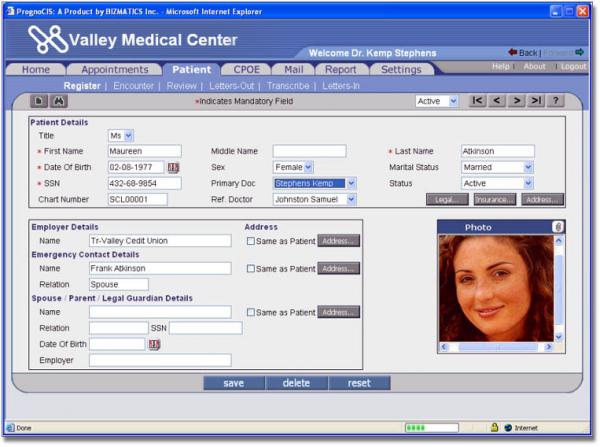Screen dimensions: 600x447
Task: Check Same as Patient for spouse/guardian
Action: click(x=251, y=313)
